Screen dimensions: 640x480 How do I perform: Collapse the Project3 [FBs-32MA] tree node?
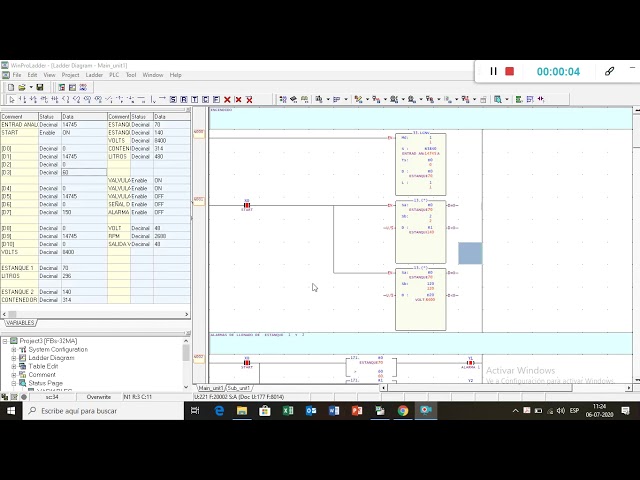point(5,341)
